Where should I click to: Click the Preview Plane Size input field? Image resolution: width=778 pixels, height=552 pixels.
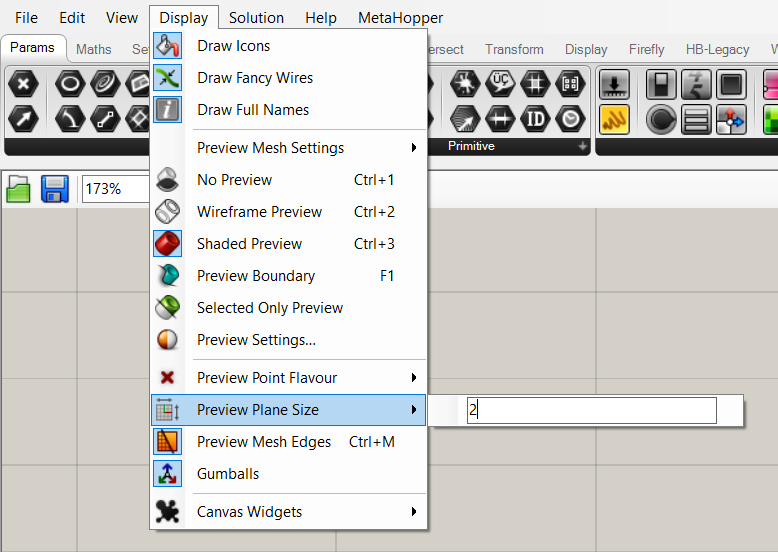click(x=591, y=410)
